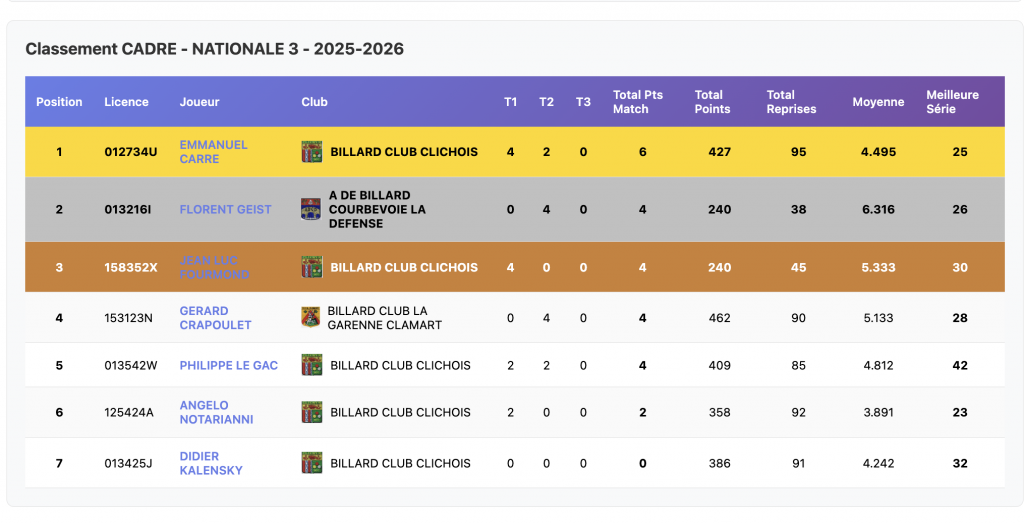Click club logo in Philippe Le Gac row

point(312,365)
